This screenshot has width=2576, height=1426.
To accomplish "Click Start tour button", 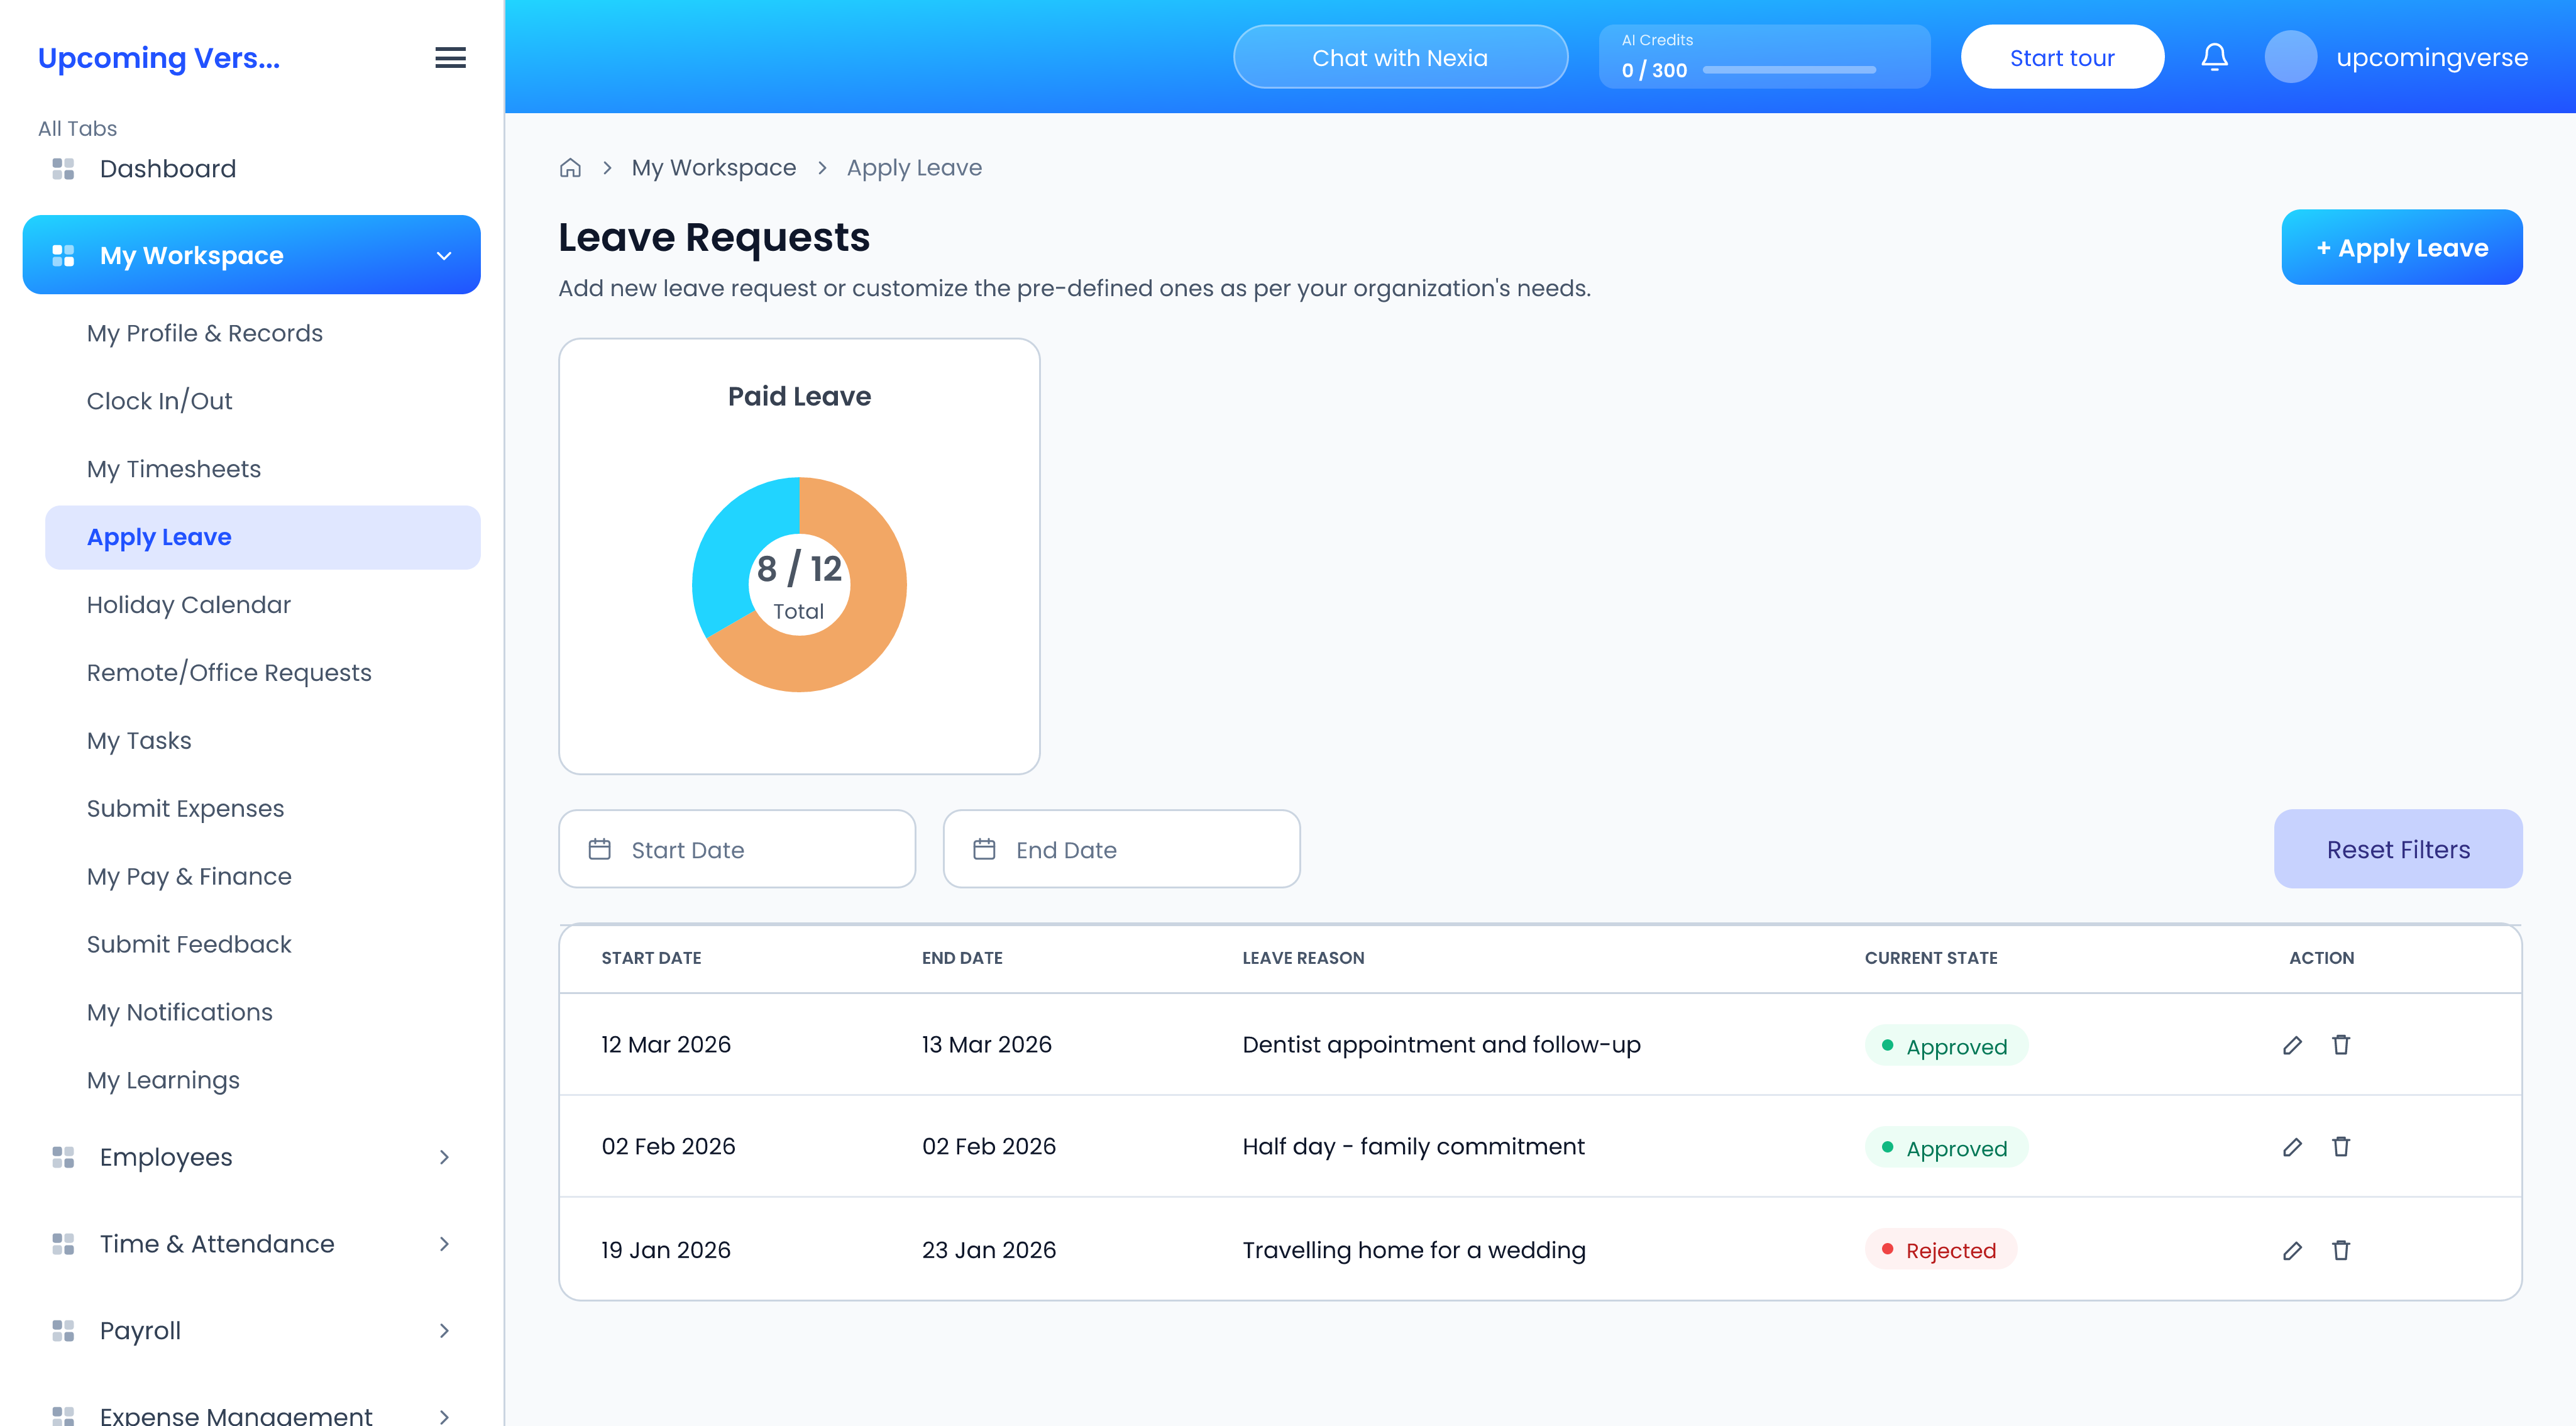I will [x=2062, y=57].
